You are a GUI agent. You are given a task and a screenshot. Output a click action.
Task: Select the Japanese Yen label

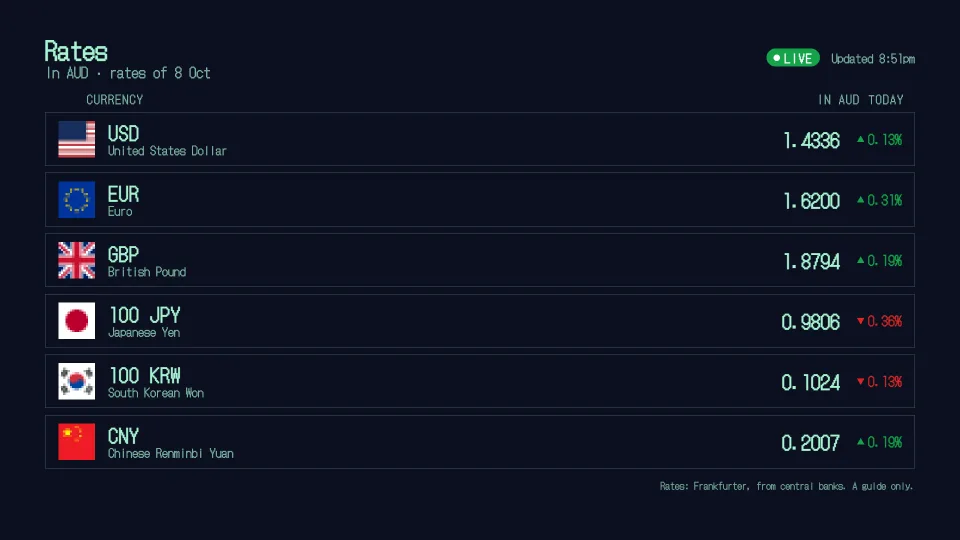[144, 332]
